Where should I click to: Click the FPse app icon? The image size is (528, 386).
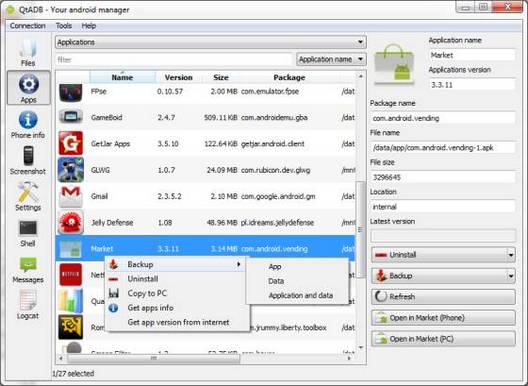(70, 93)
